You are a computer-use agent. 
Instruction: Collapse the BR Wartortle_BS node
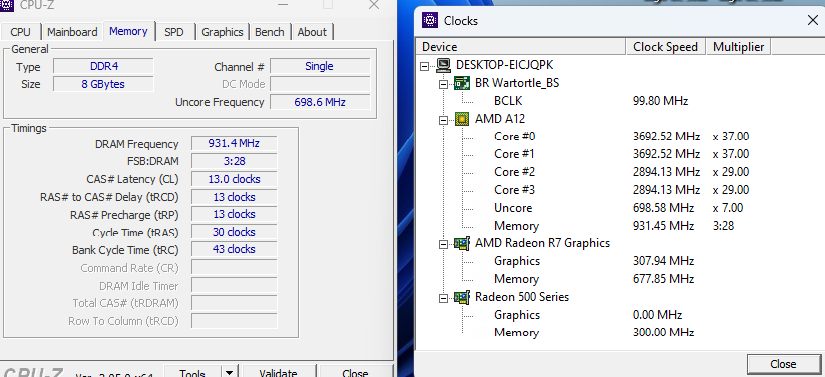pos(443,84)
